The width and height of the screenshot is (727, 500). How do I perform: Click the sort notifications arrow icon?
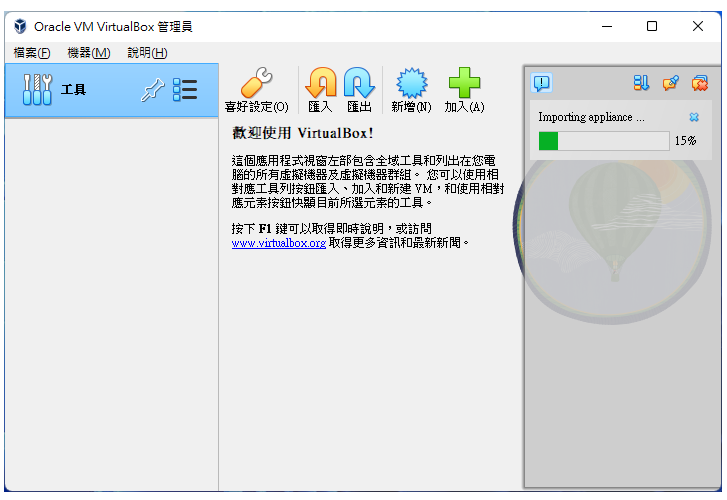[641, 83]
